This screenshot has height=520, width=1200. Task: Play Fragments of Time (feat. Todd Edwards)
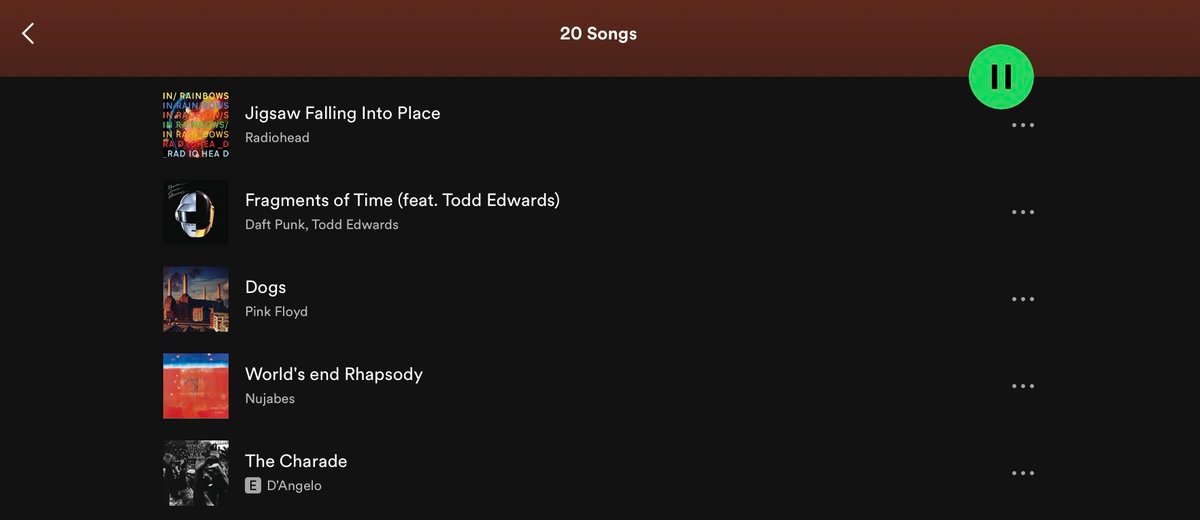[402, 200]
